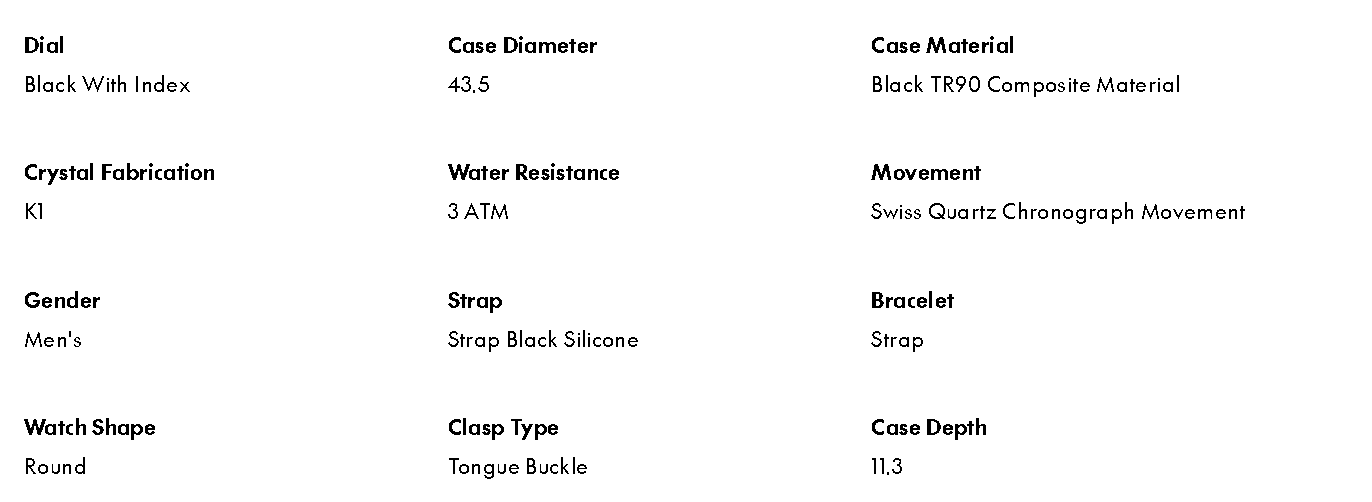This screenshot has width=1372, height=502.
Task: Select the K1 crystal value
Action: (x=34, y=212)
